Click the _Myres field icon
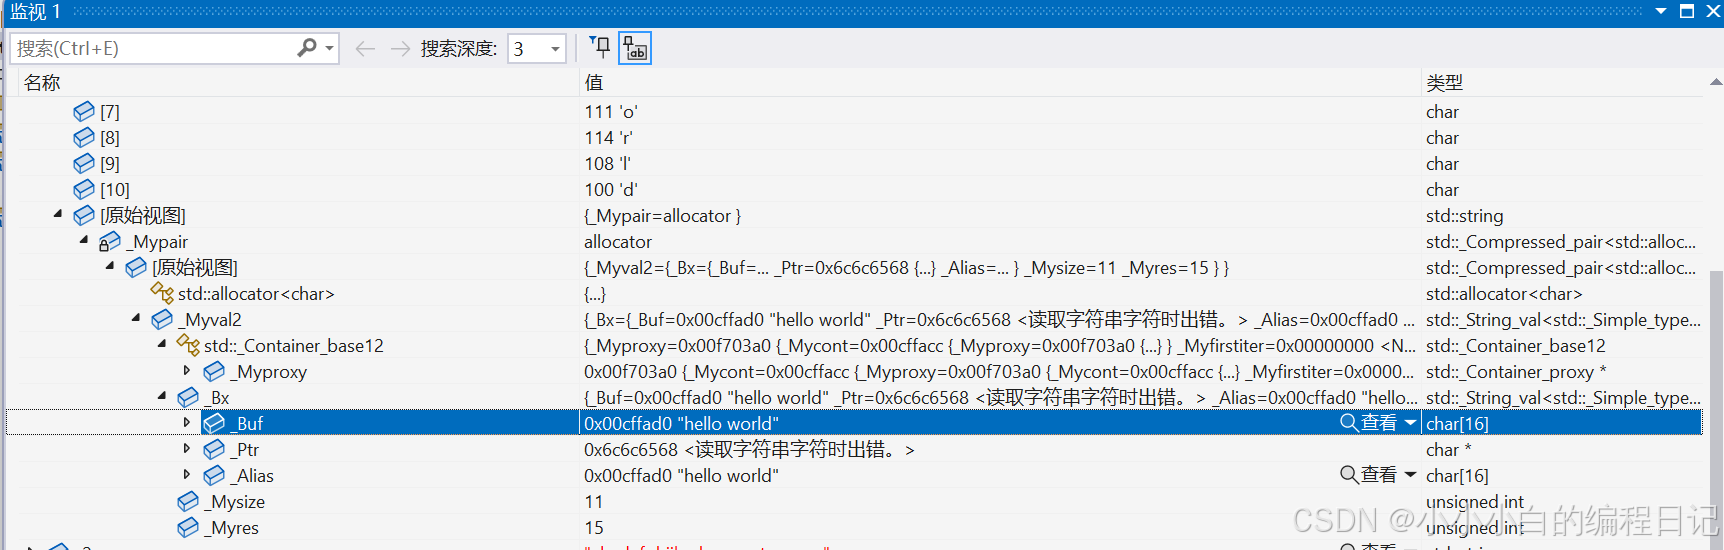The height and width of the screenshot is (550, 1724). (188, 527)
